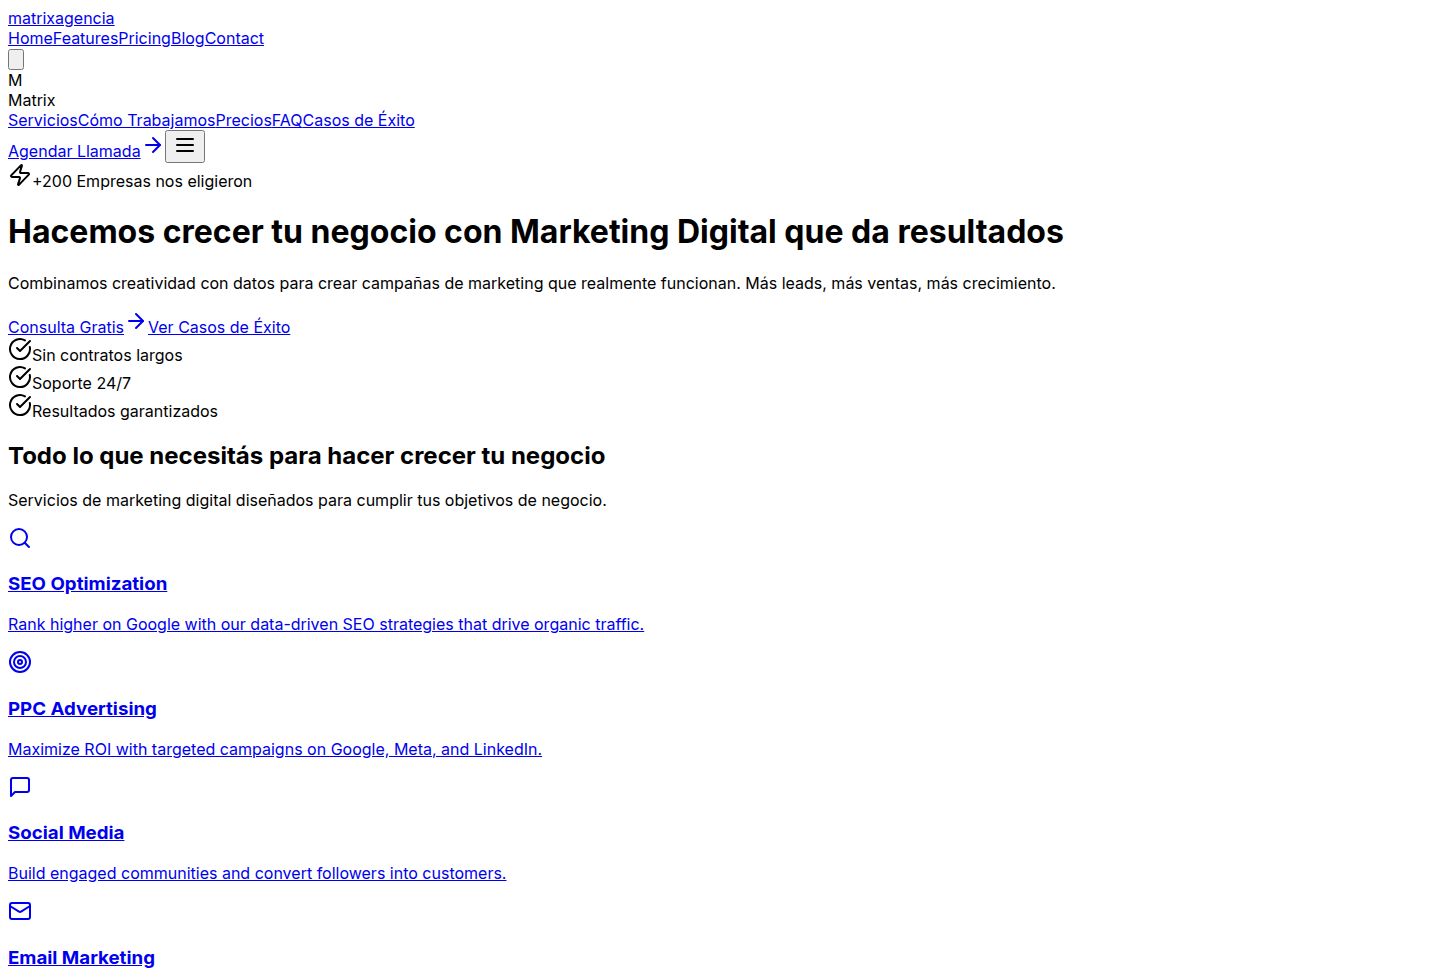
Task: Click the arrow icon after Agendar Llamada
Action: [153, 144]
